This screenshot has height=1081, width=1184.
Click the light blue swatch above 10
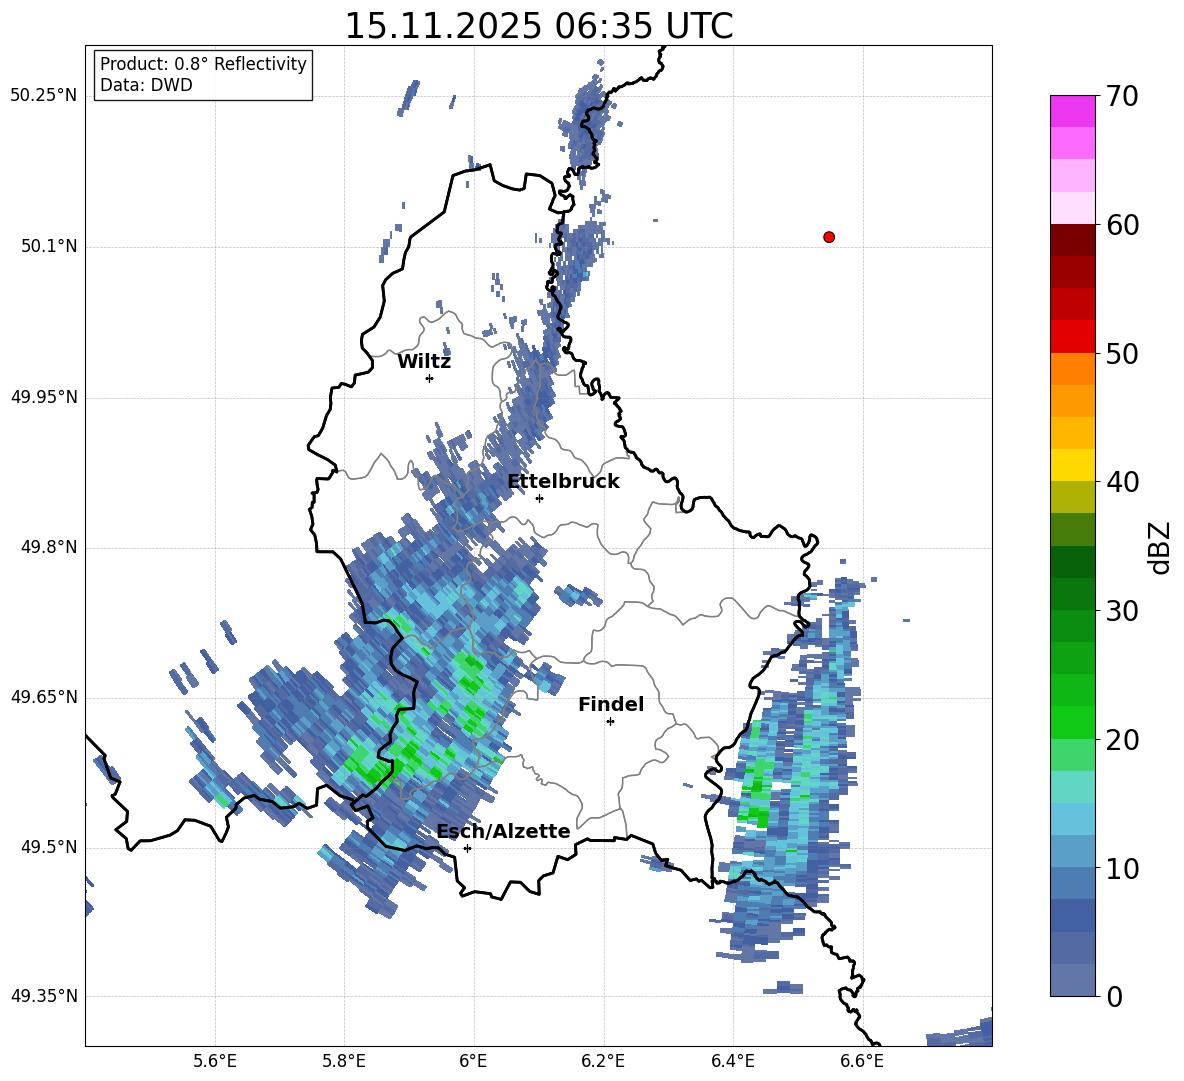coord(1072,852)
